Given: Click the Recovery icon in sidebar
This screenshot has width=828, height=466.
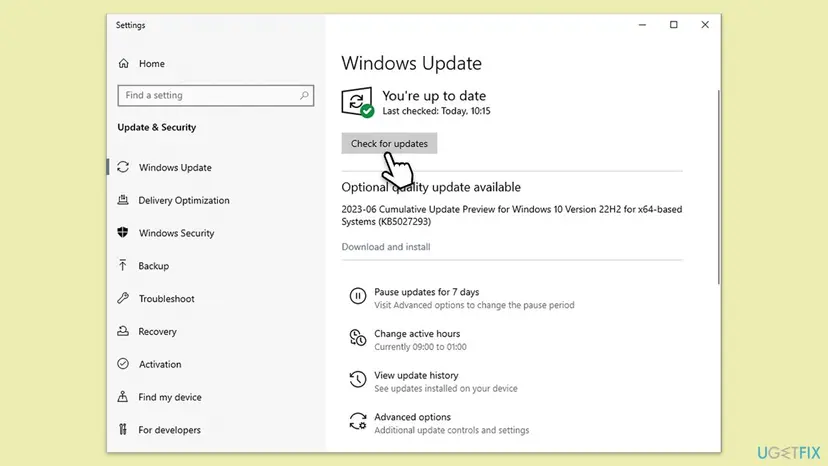Looking at the screenshot, I should pos(123,331).
